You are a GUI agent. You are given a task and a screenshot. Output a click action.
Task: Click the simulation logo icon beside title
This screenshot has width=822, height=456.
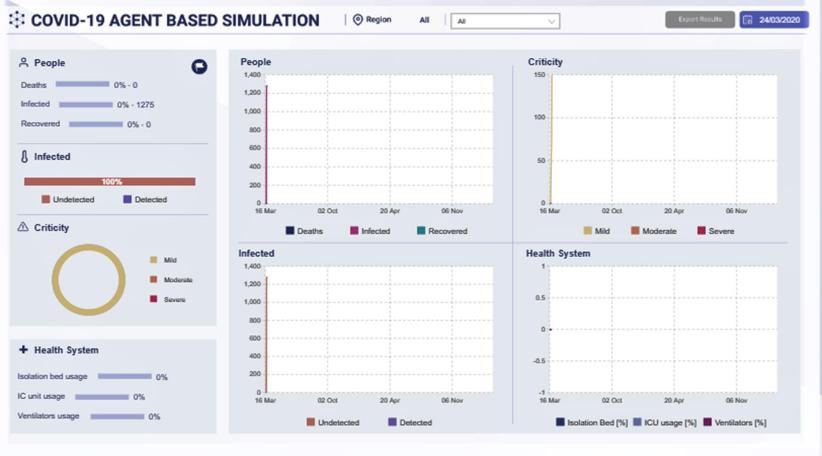point(17,20)
